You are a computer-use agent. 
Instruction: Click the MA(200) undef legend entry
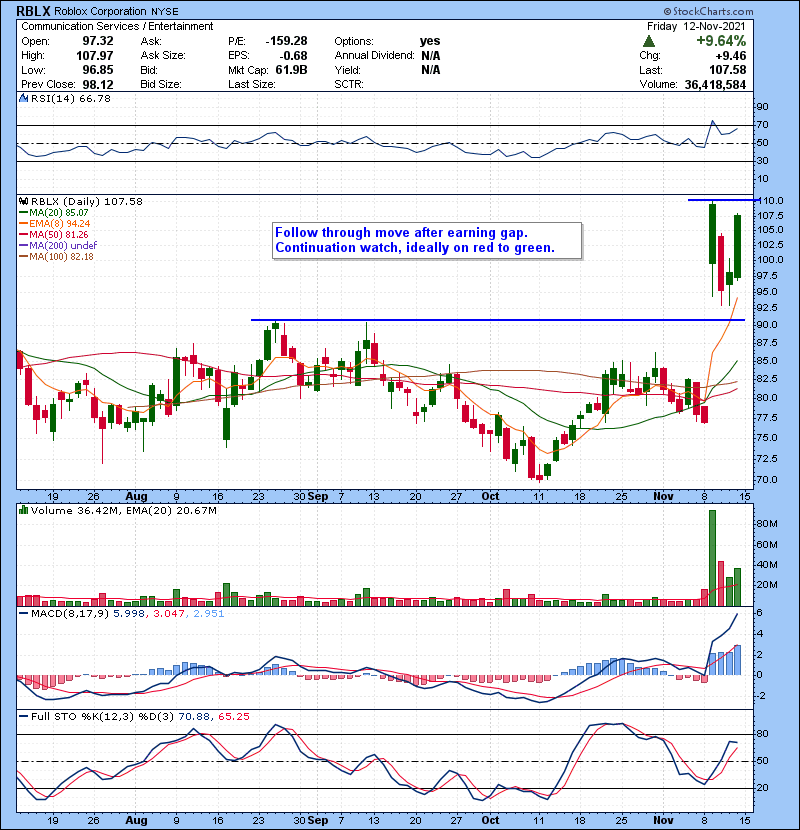click(63, 246)
